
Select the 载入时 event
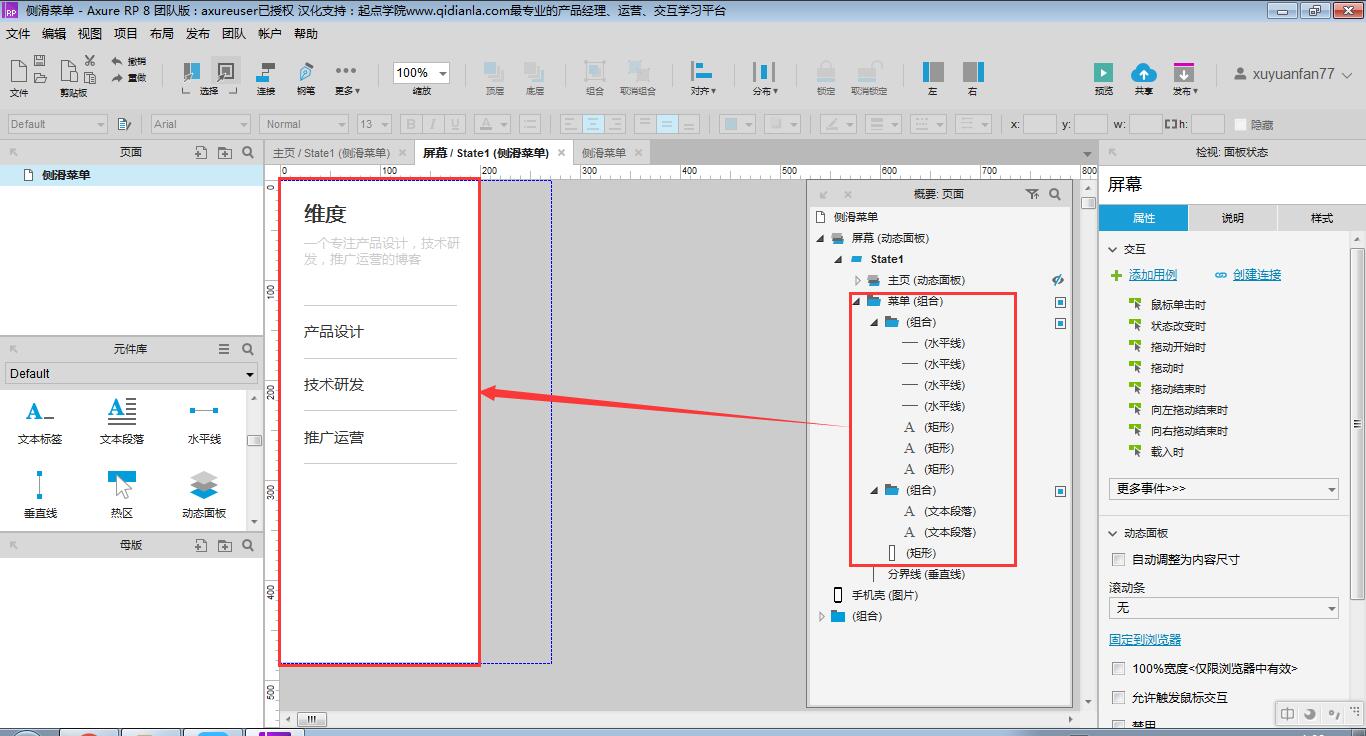point(1167,452)
